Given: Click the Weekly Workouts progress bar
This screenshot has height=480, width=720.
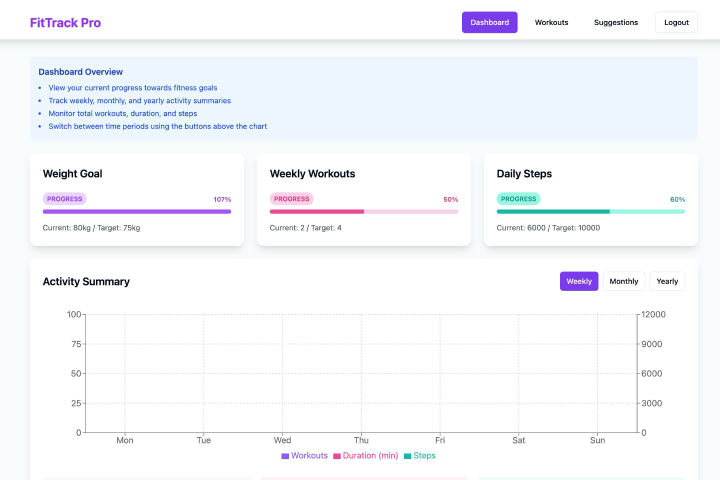Looking at the screenshot, I should point(364,212).
